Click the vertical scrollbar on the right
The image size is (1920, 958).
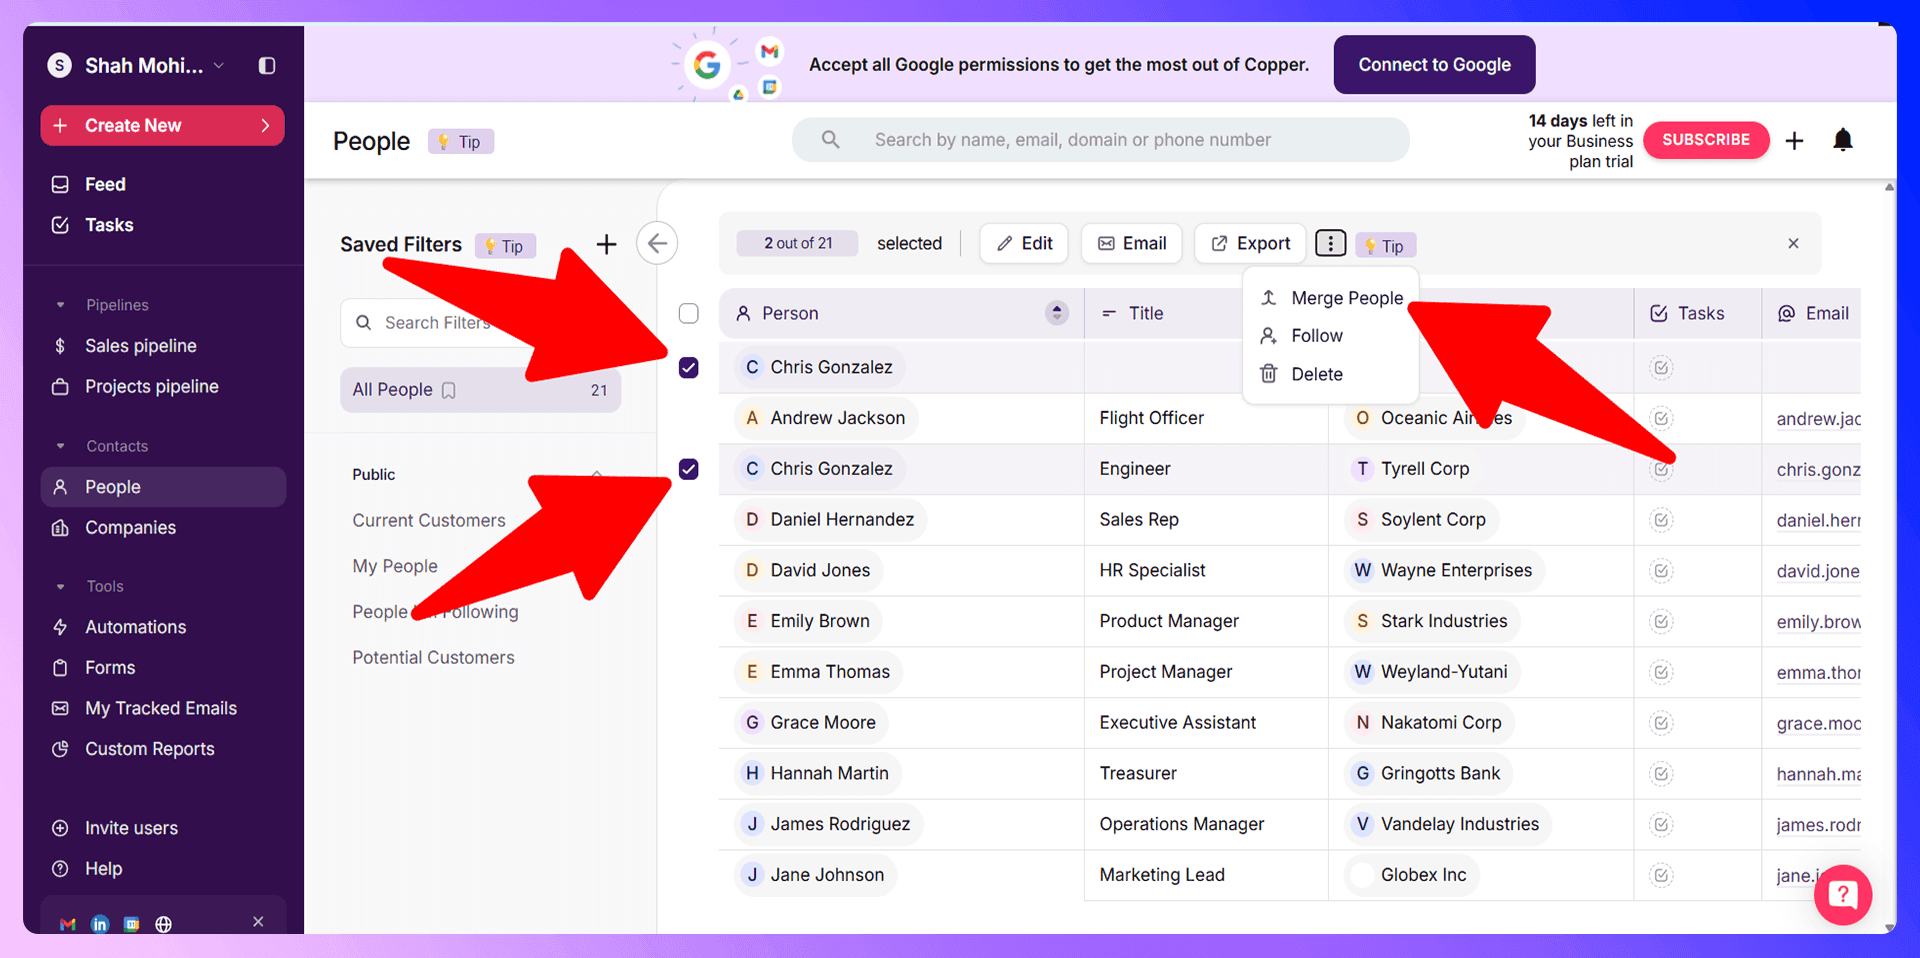[1889, 558]
